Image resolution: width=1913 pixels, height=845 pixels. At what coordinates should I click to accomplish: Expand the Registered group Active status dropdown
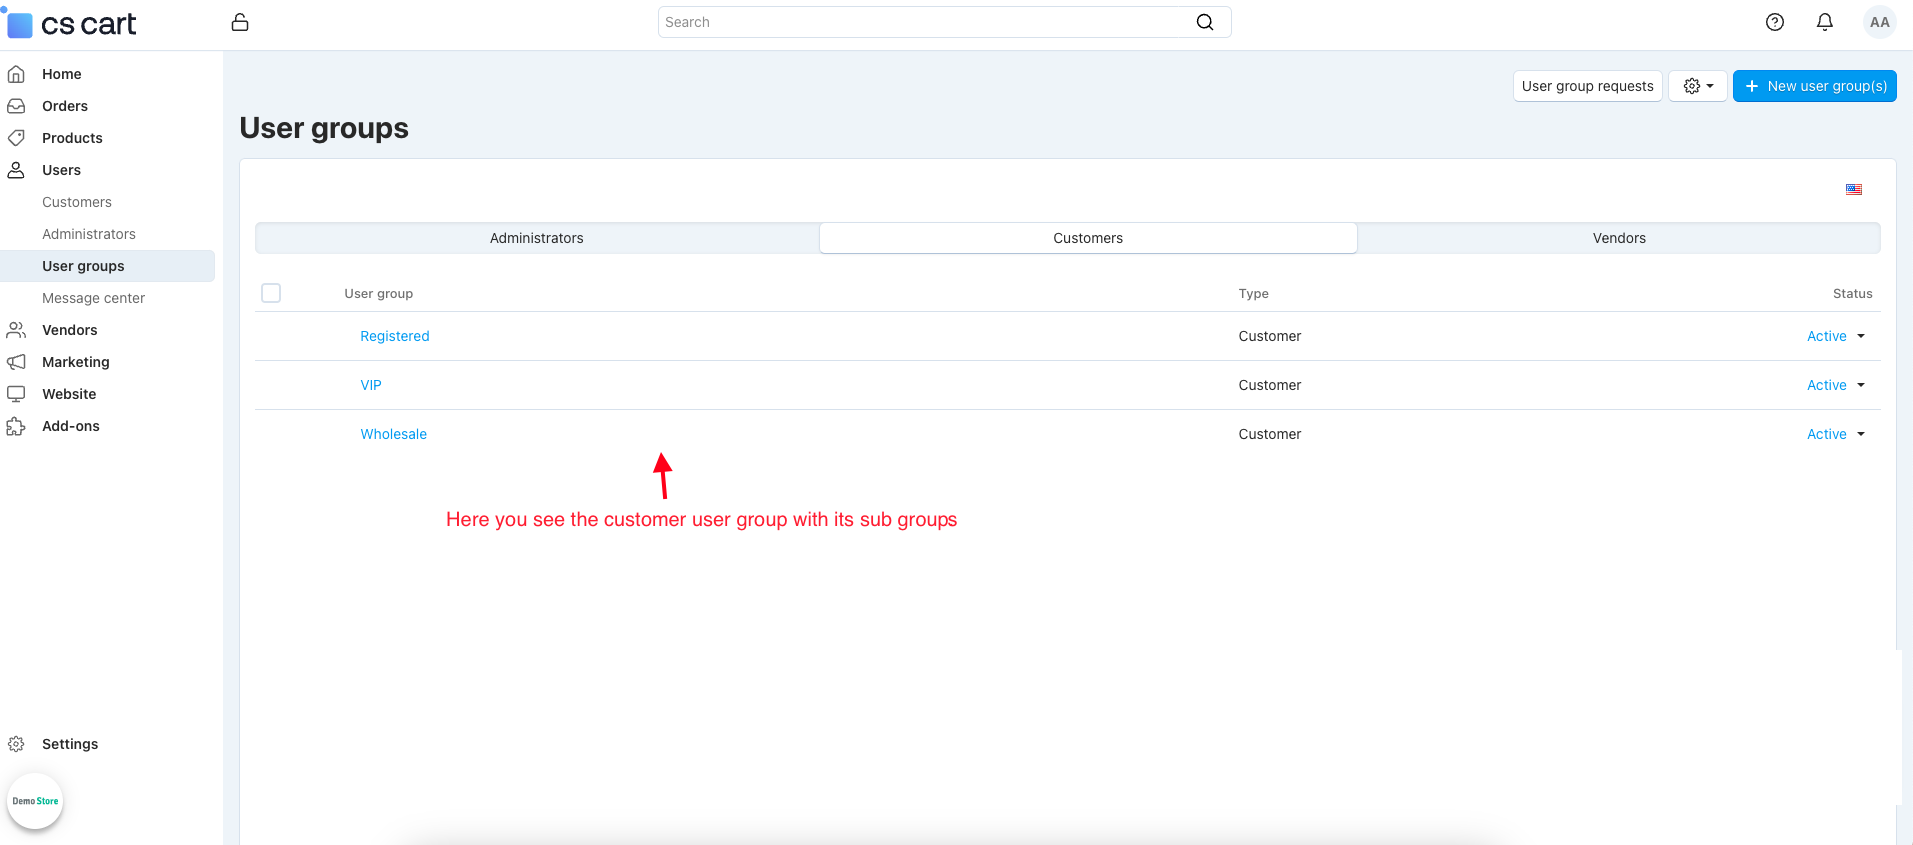coord(1835,336)
